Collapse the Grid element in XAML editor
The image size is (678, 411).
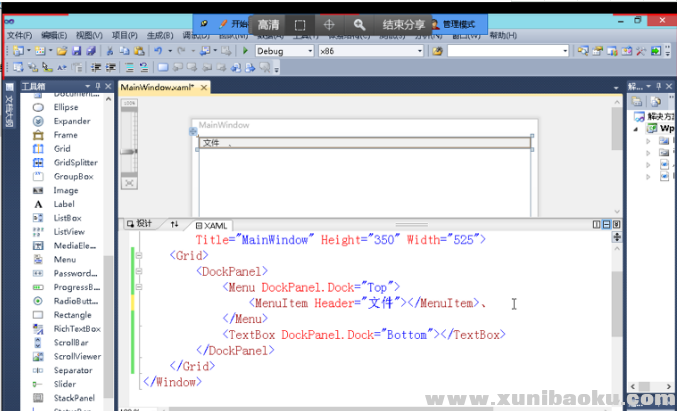pyautogui.click(x=141, y=255)
